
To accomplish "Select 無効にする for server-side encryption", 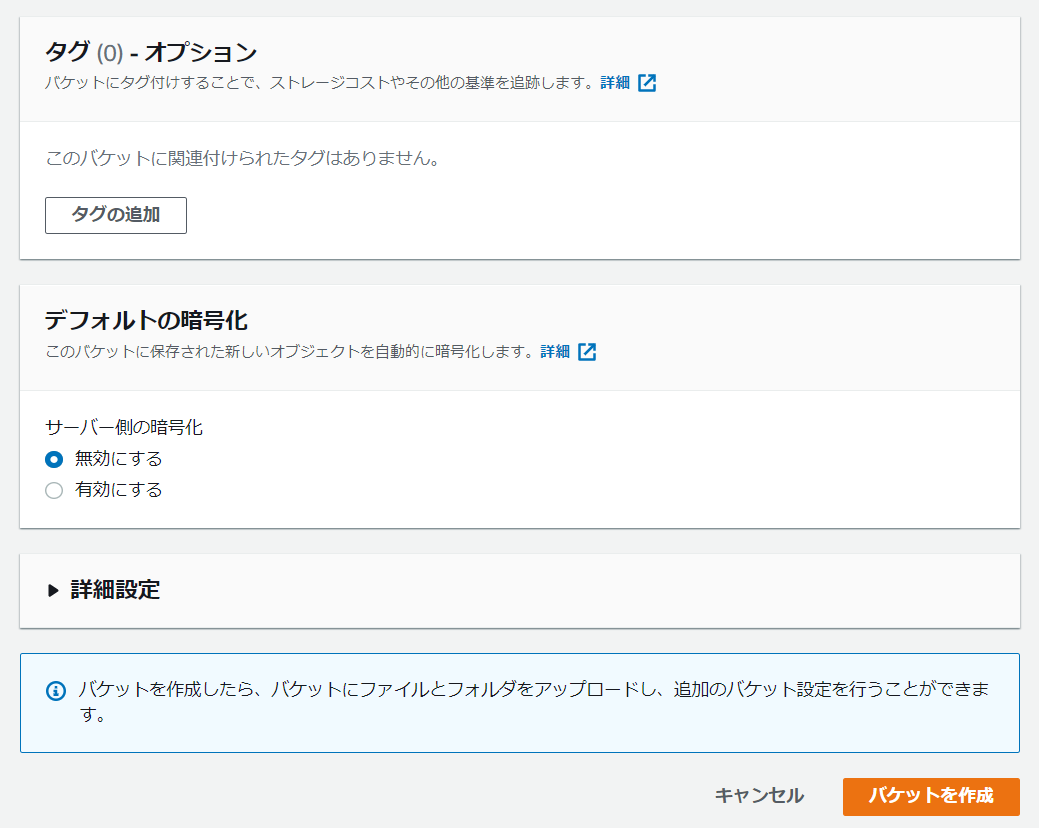I will point(54,459).
